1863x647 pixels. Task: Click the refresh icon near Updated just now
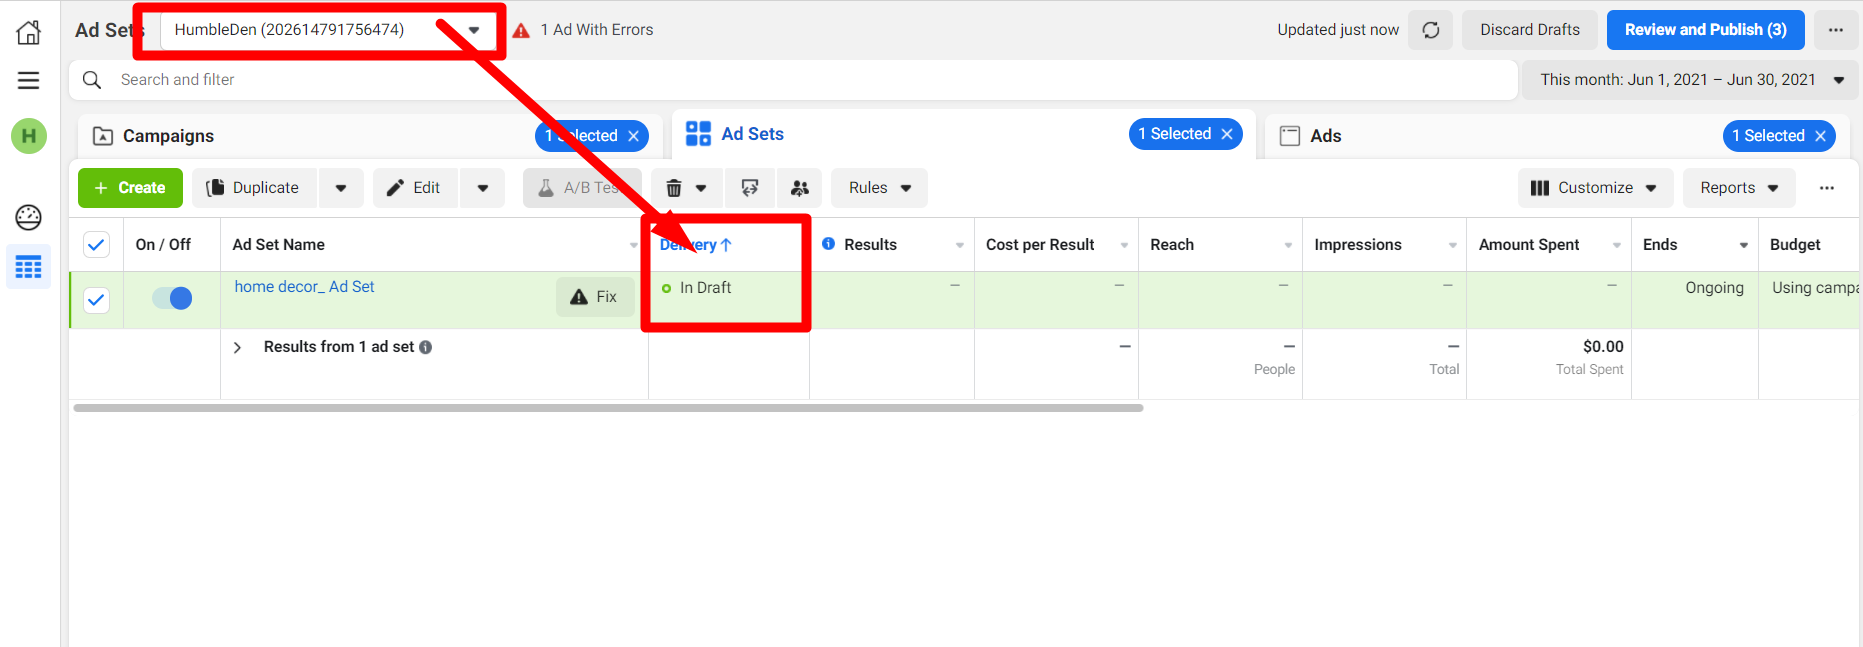1430,30
